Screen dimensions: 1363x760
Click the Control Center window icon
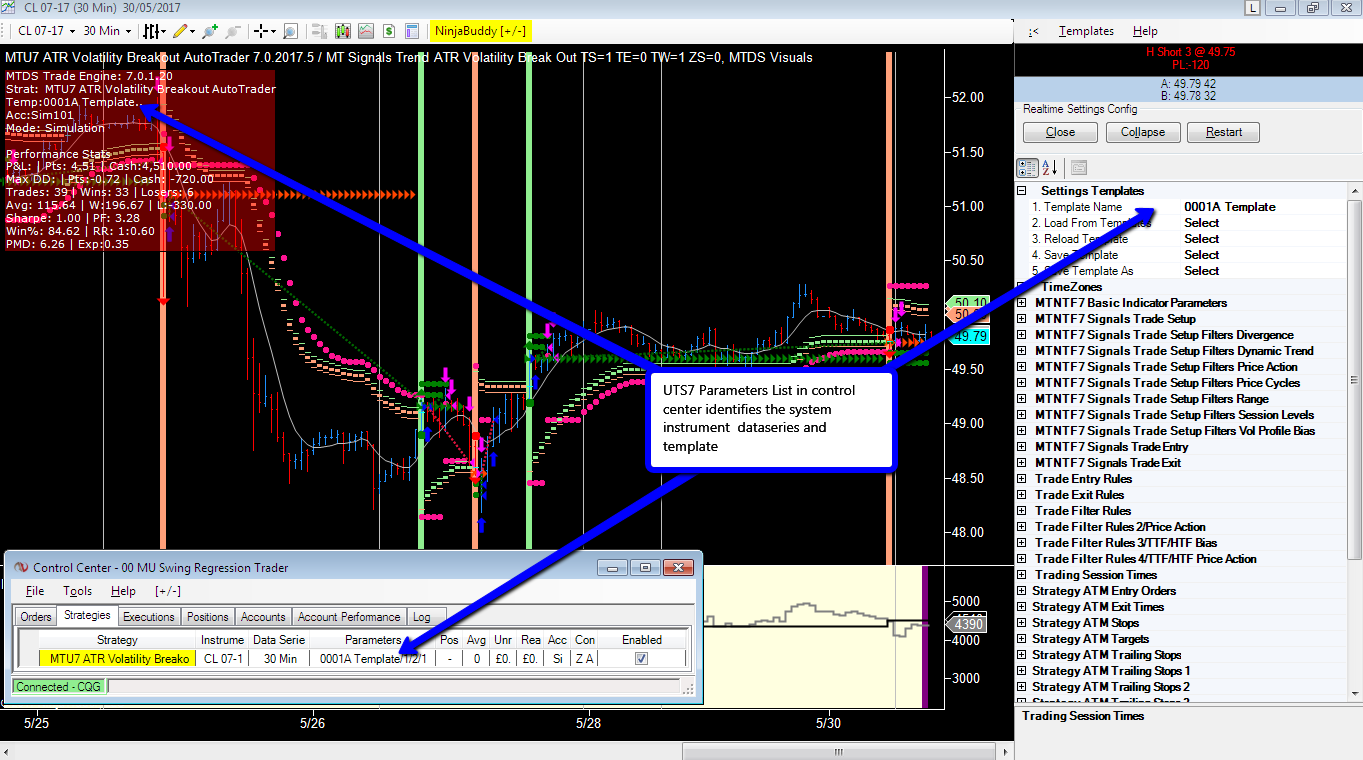pyautogui.click(x=19, y=567)
